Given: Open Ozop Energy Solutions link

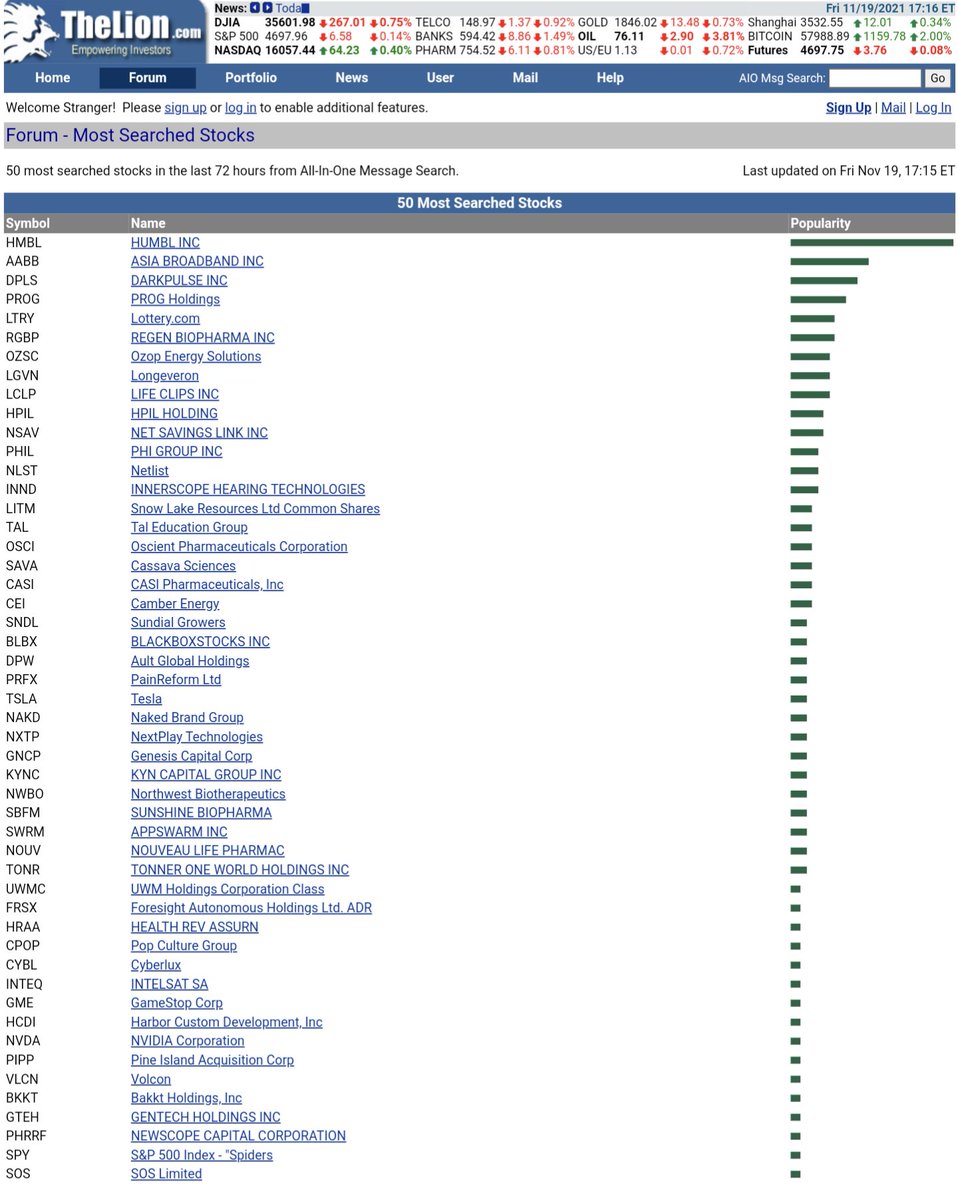Looking at the screenshot, I should [196, 357].
